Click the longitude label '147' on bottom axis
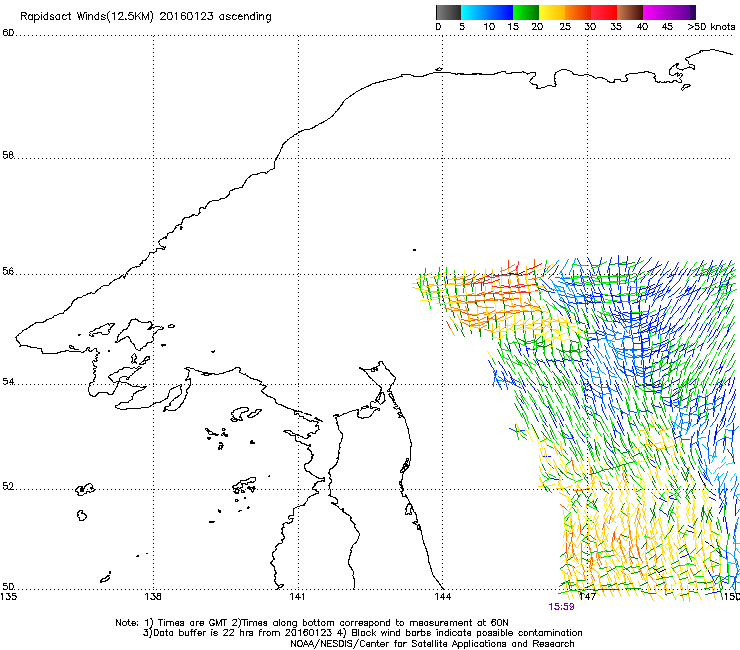740x650 pixels. pos(588,596)
